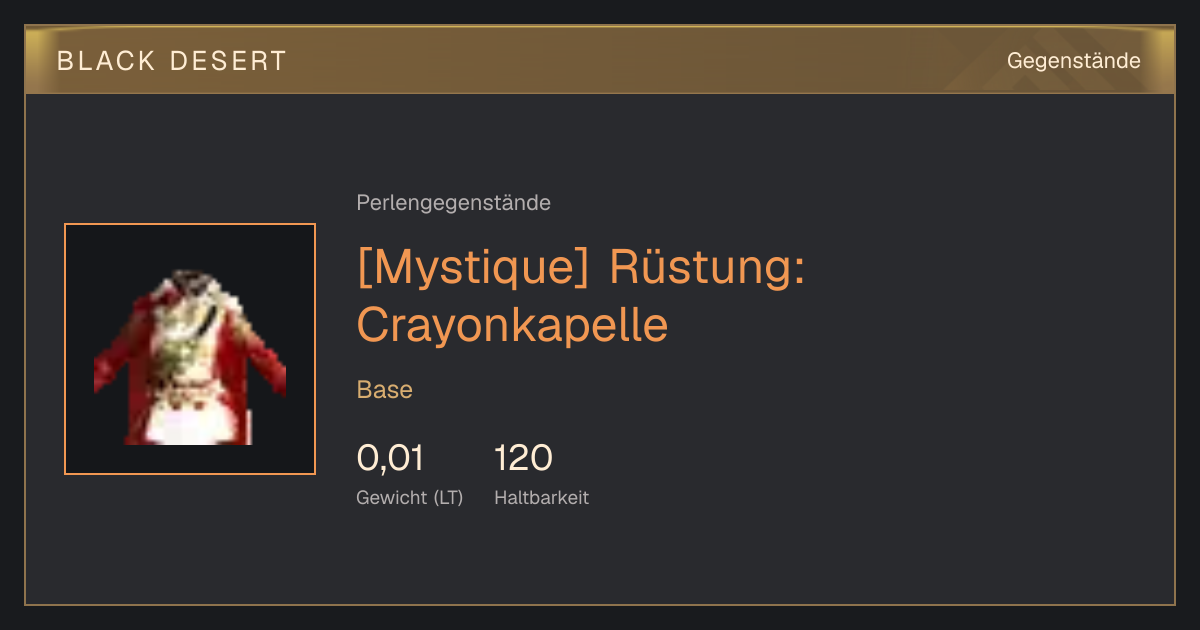Click the red coat armor item icon
1200x630 pixels.
(190, 357)
